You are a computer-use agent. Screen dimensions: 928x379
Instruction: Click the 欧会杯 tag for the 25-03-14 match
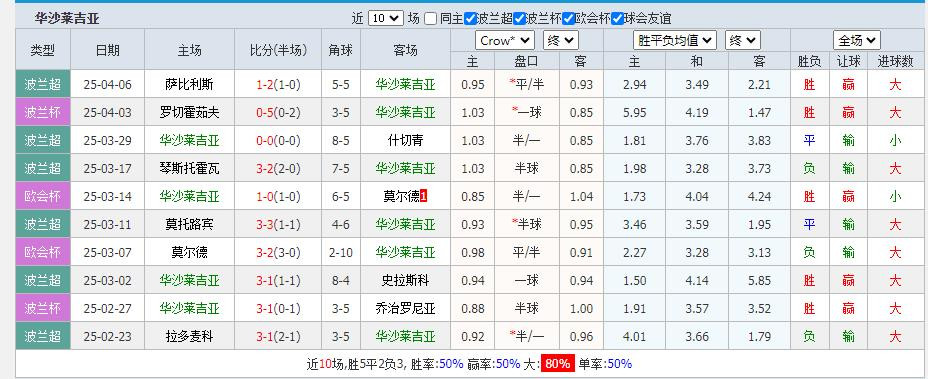pyautogui.click(x=43, y=196)
